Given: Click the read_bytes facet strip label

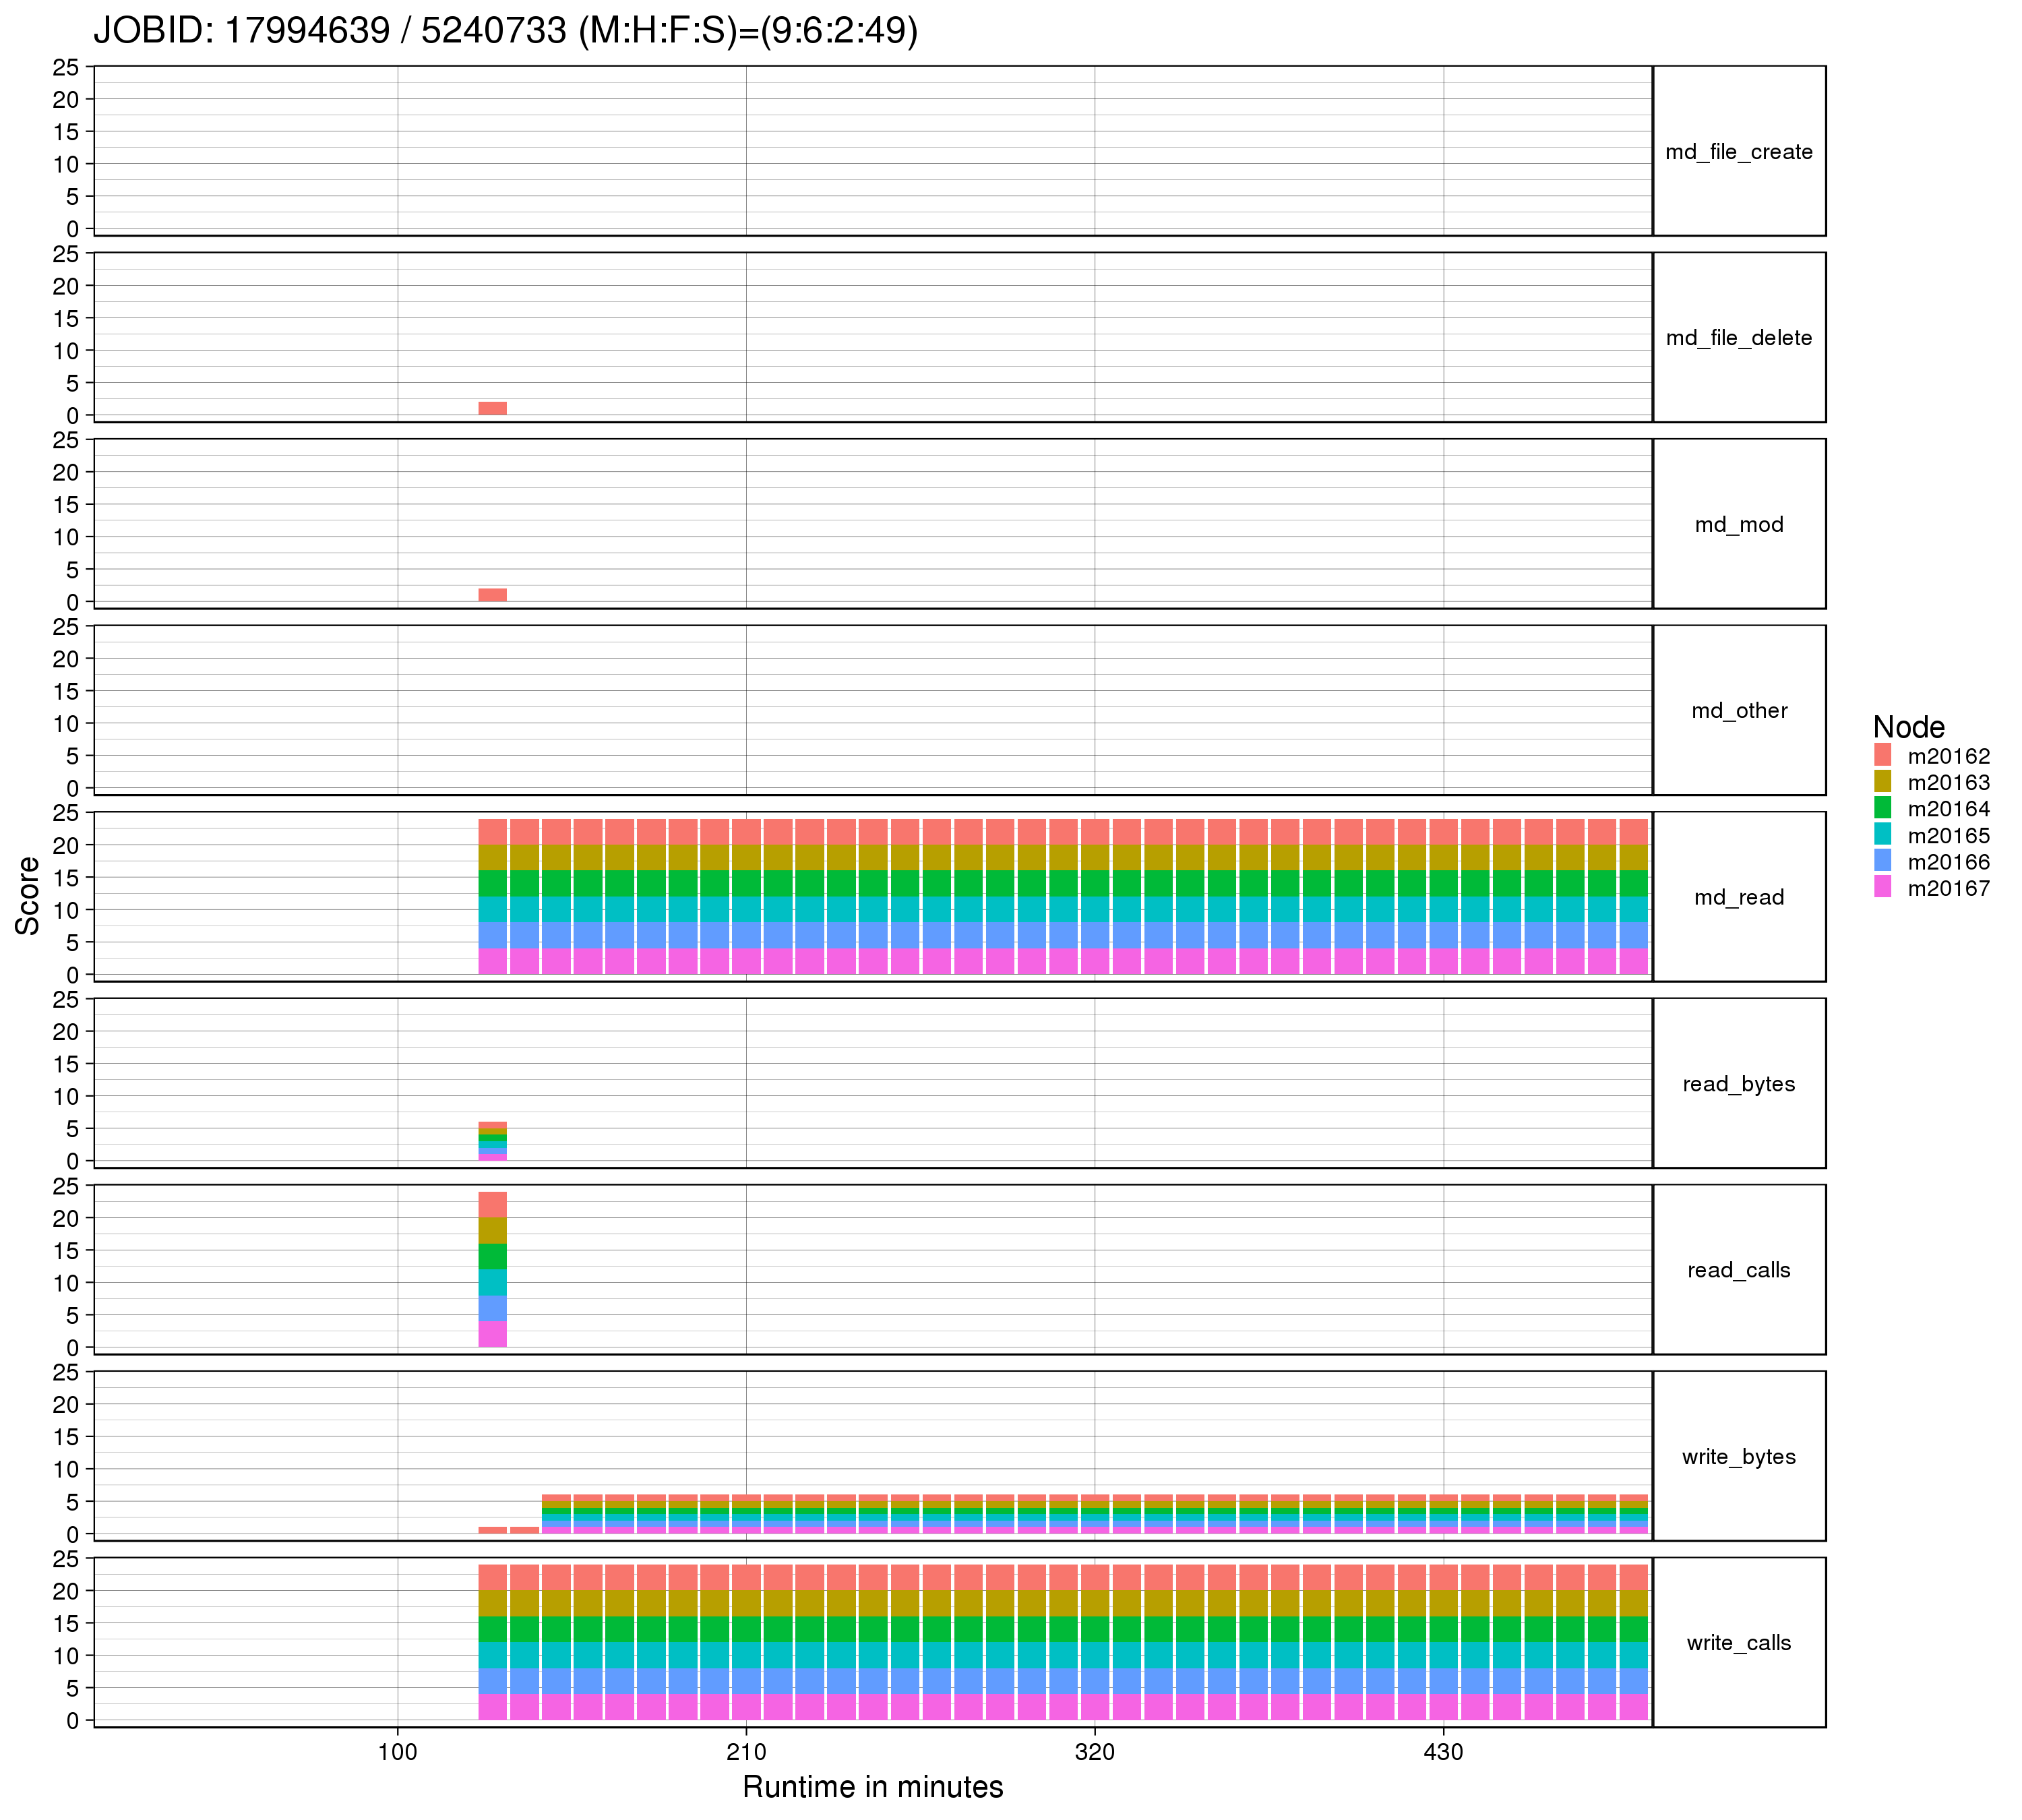Looking at the screenshot, I should (x=1738, y=1084).
